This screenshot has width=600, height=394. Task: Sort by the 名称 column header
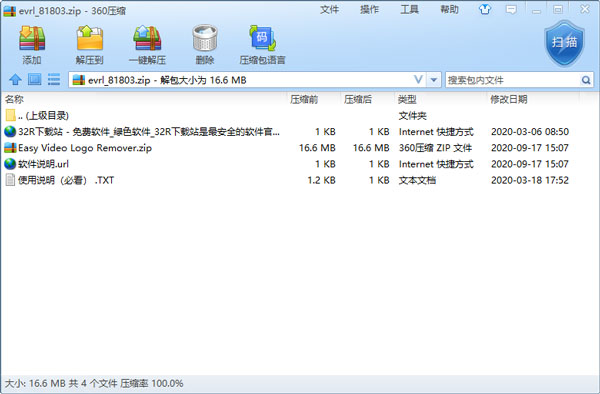click(x=14, y=99)
